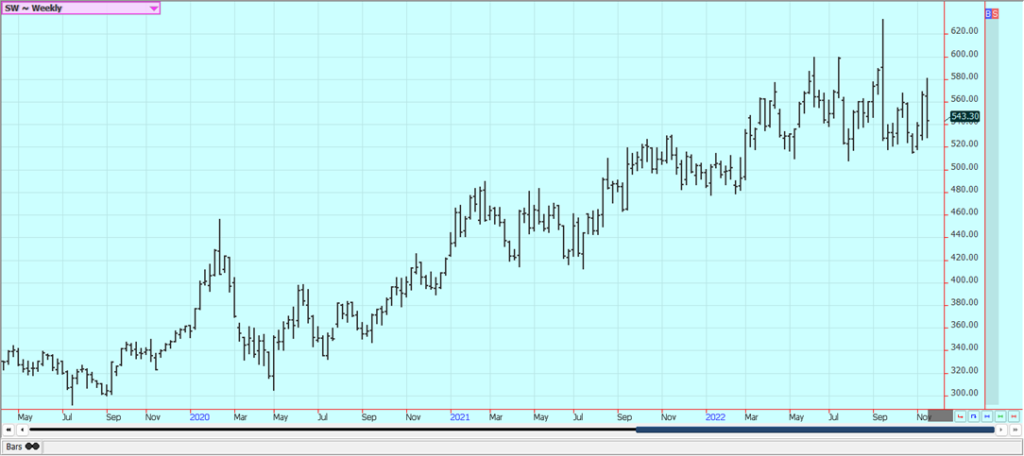
Task: Click the blue double-arrow compress icon
Action: point(987,417)
